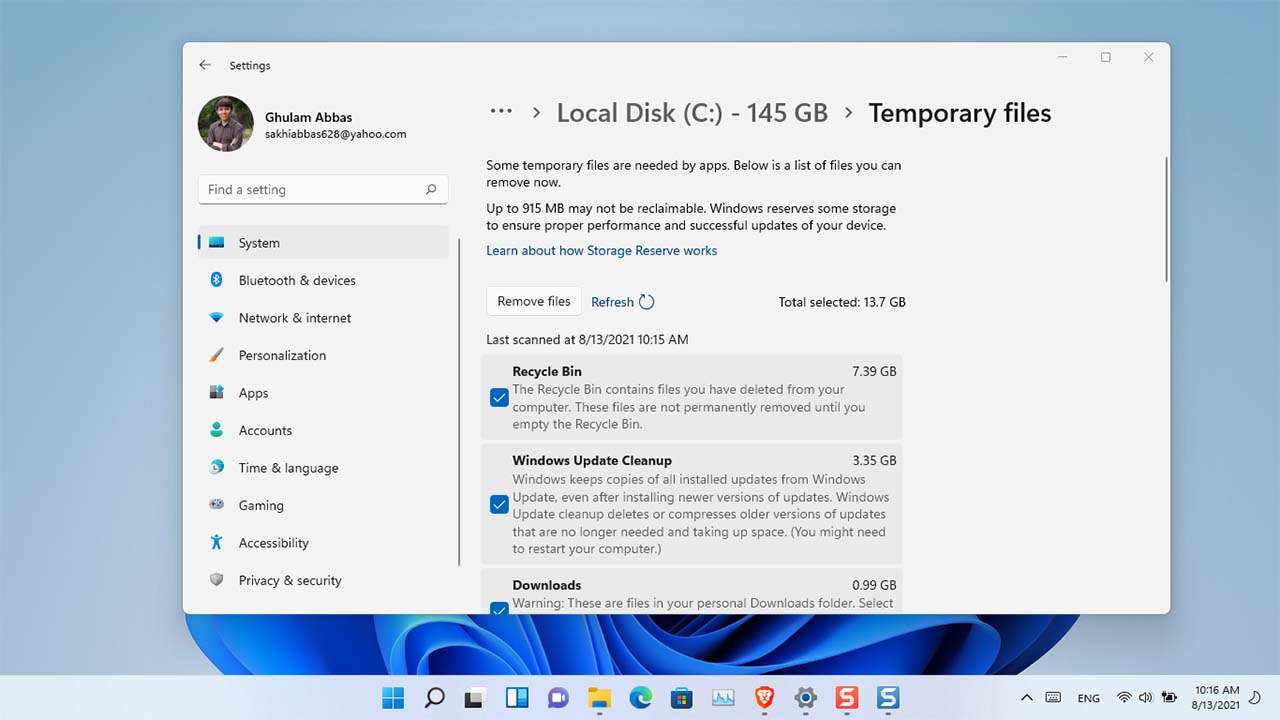Click the search magnifier in Find a setting

click(x=431, y=189)
